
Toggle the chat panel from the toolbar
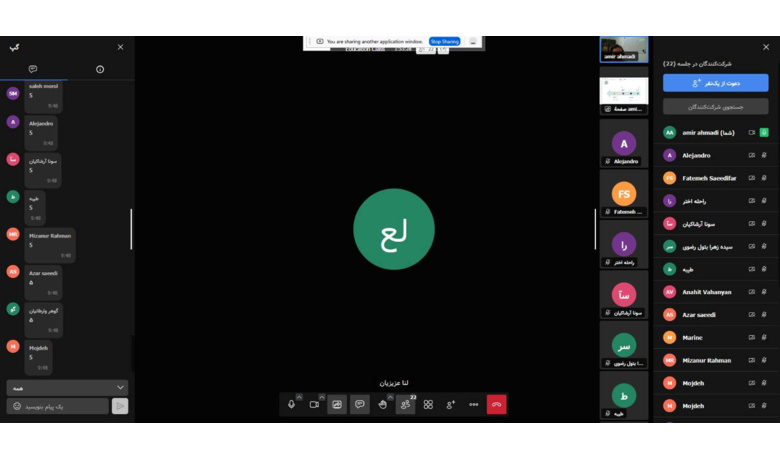point(360,404)
